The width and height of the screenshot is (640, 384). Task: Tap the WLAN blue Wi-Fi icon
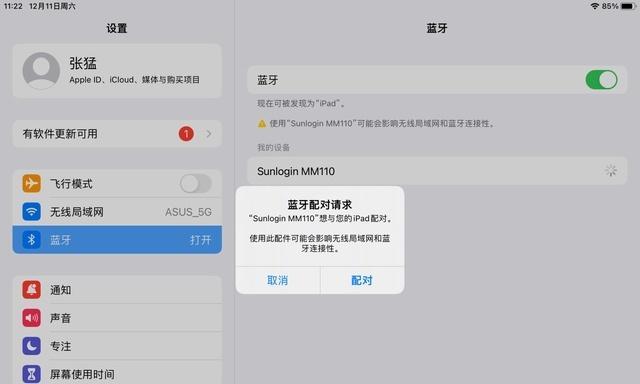(x=31, y=212)
